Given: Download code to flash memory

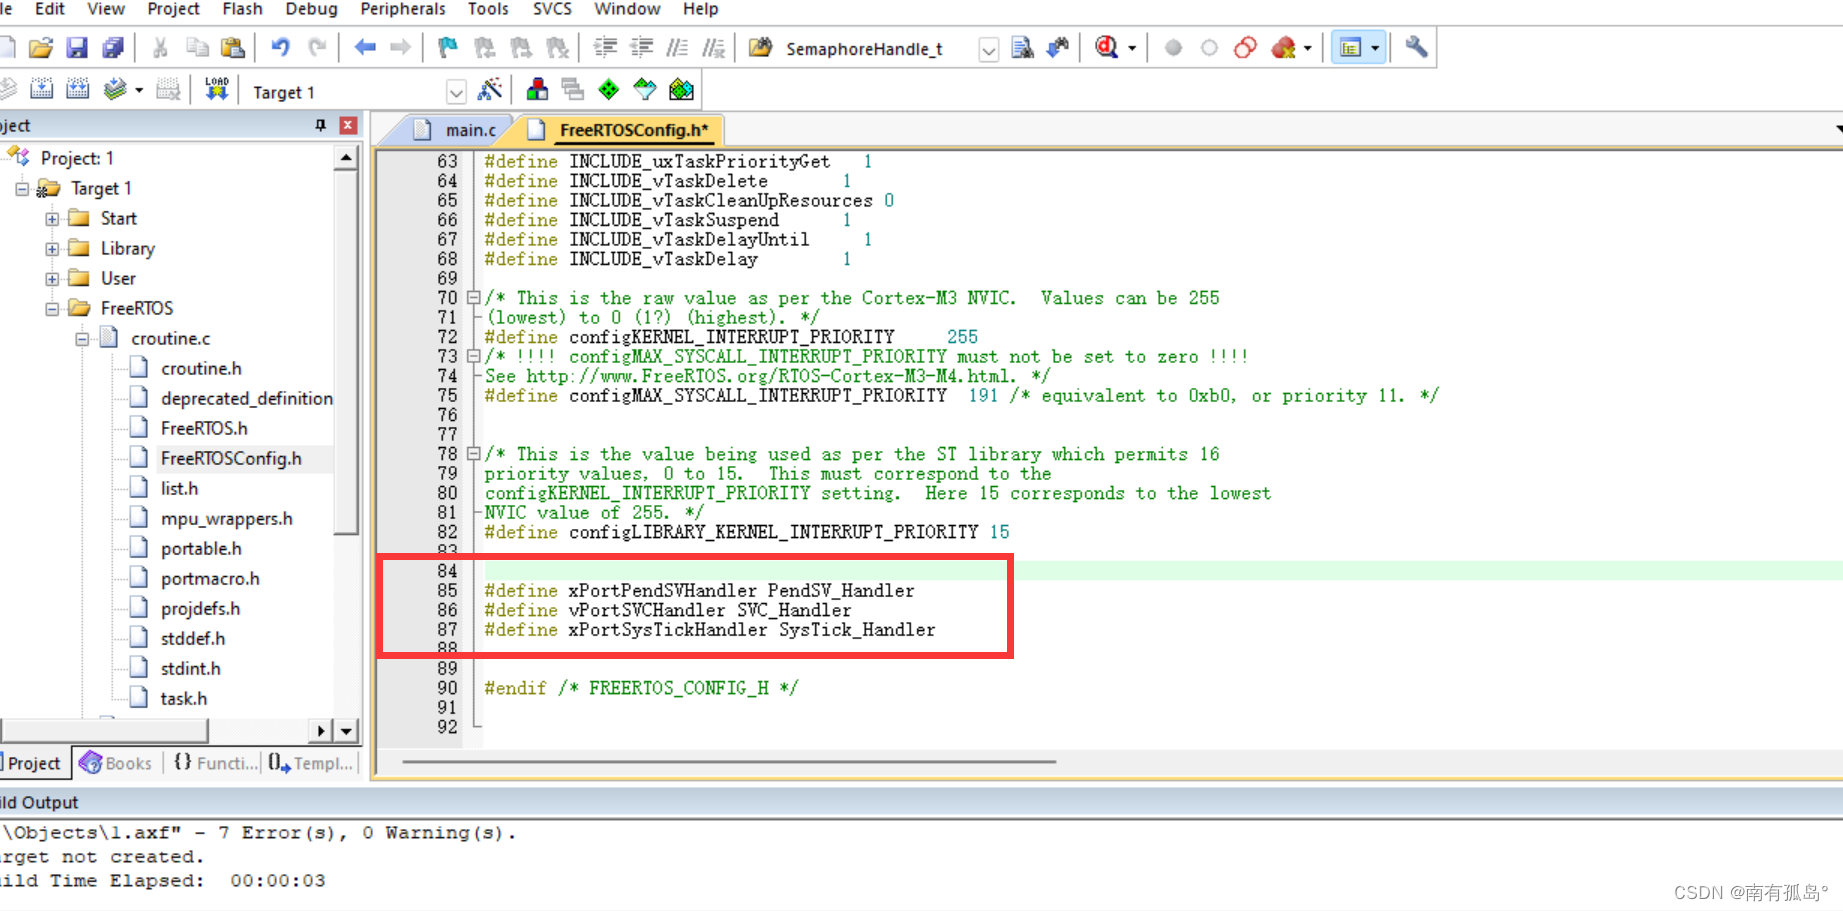Looking at the screenshot, I should pyautogui.click(x=216, y=89).
